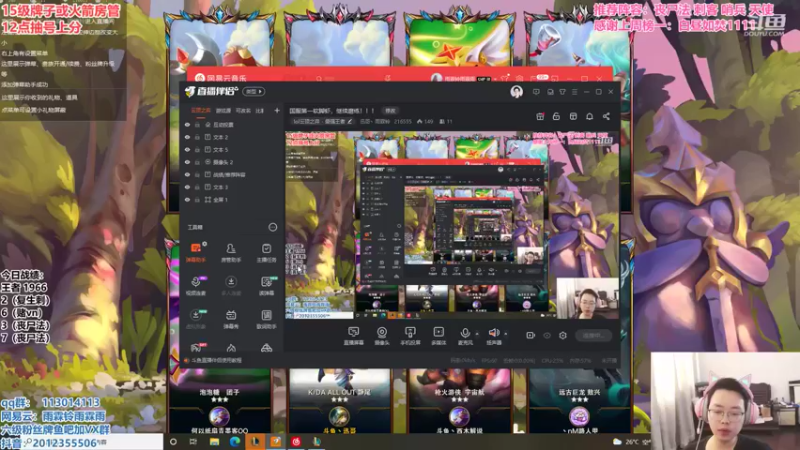Click Task View icon on taskbar
800x450 pixels.
[193, 442]
